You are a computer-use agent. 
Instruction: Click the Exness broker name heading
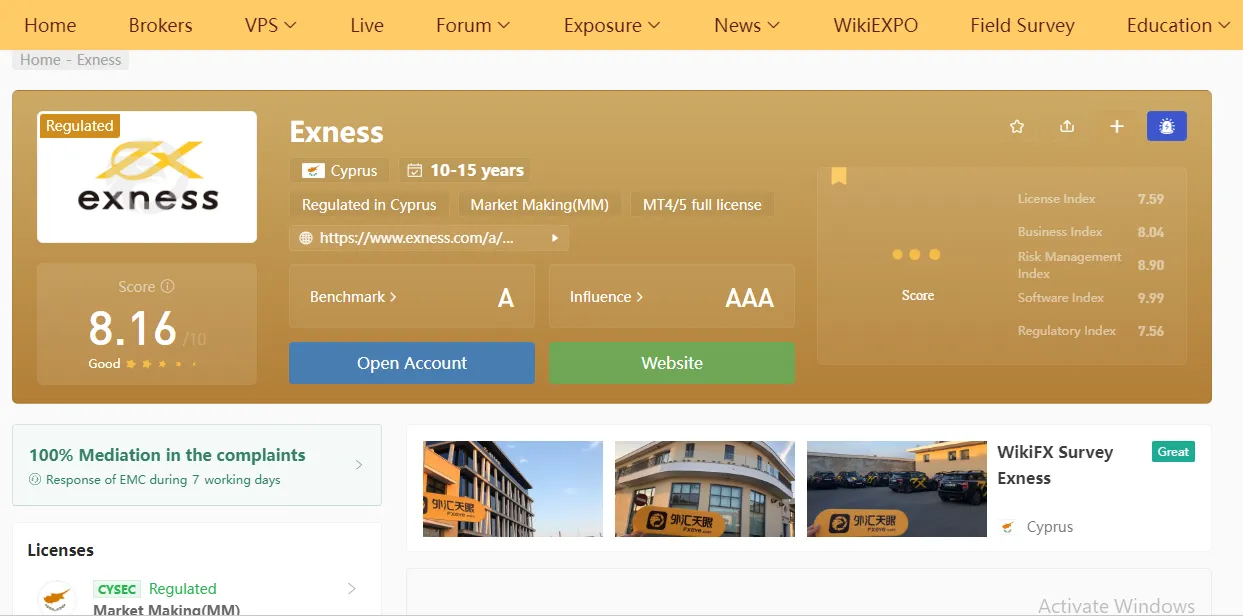pyautogui.click(x=336, y=132)
